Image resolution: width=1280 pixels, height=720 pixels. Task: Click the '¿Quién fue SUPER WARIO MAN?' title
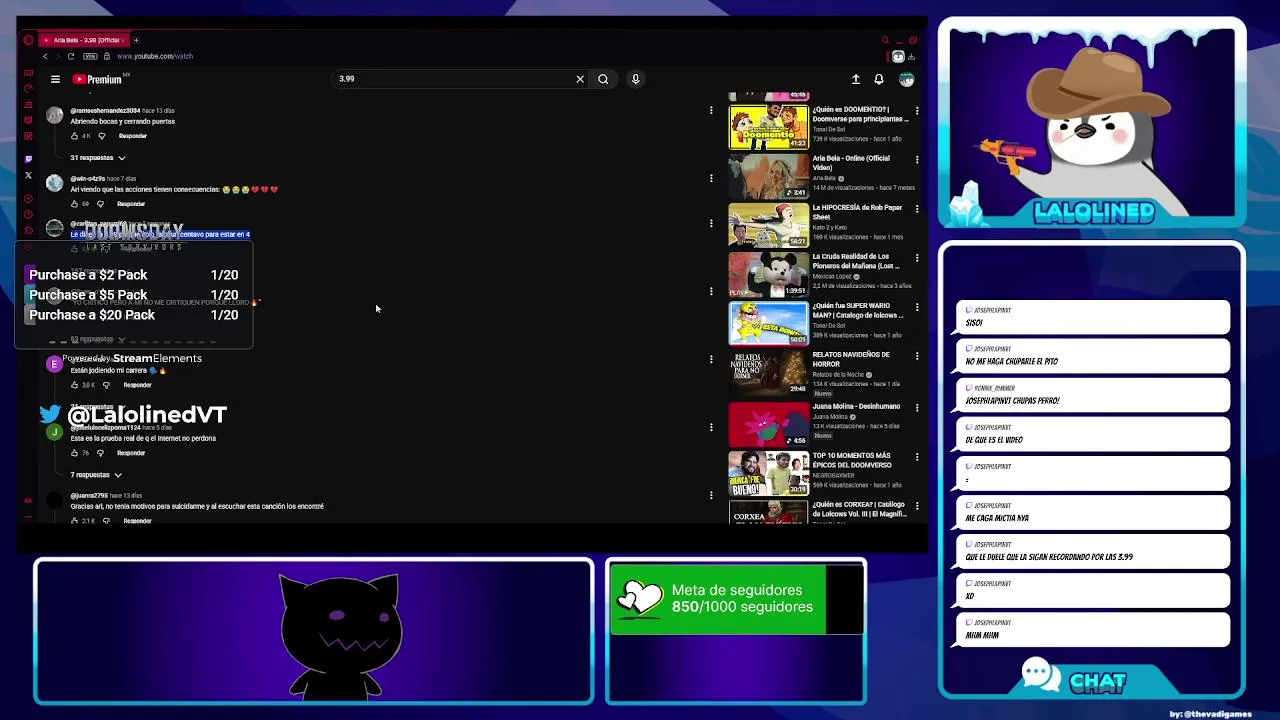(858, 310)
